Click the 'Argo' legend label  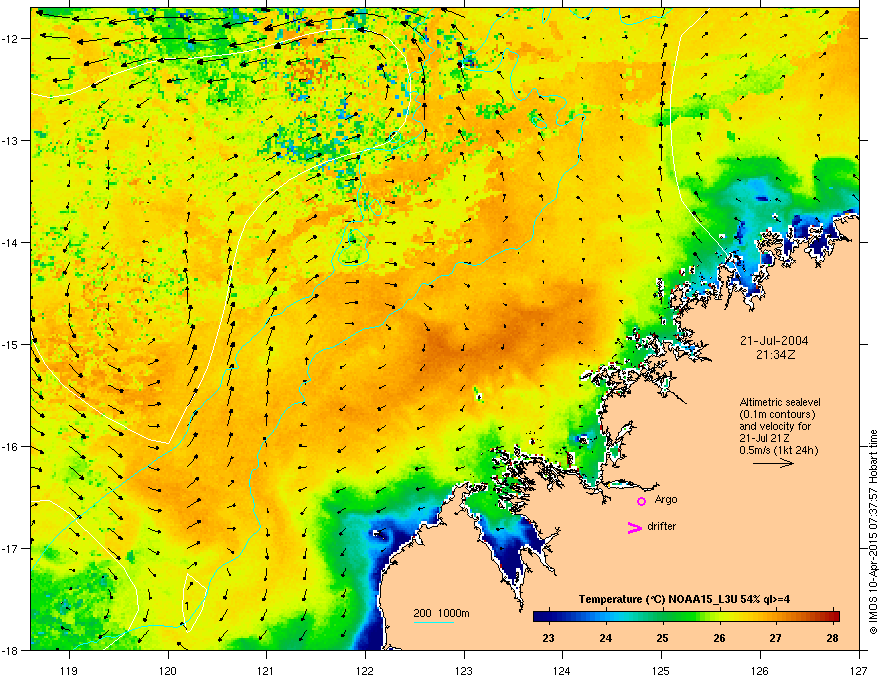(x=666, y=499)
